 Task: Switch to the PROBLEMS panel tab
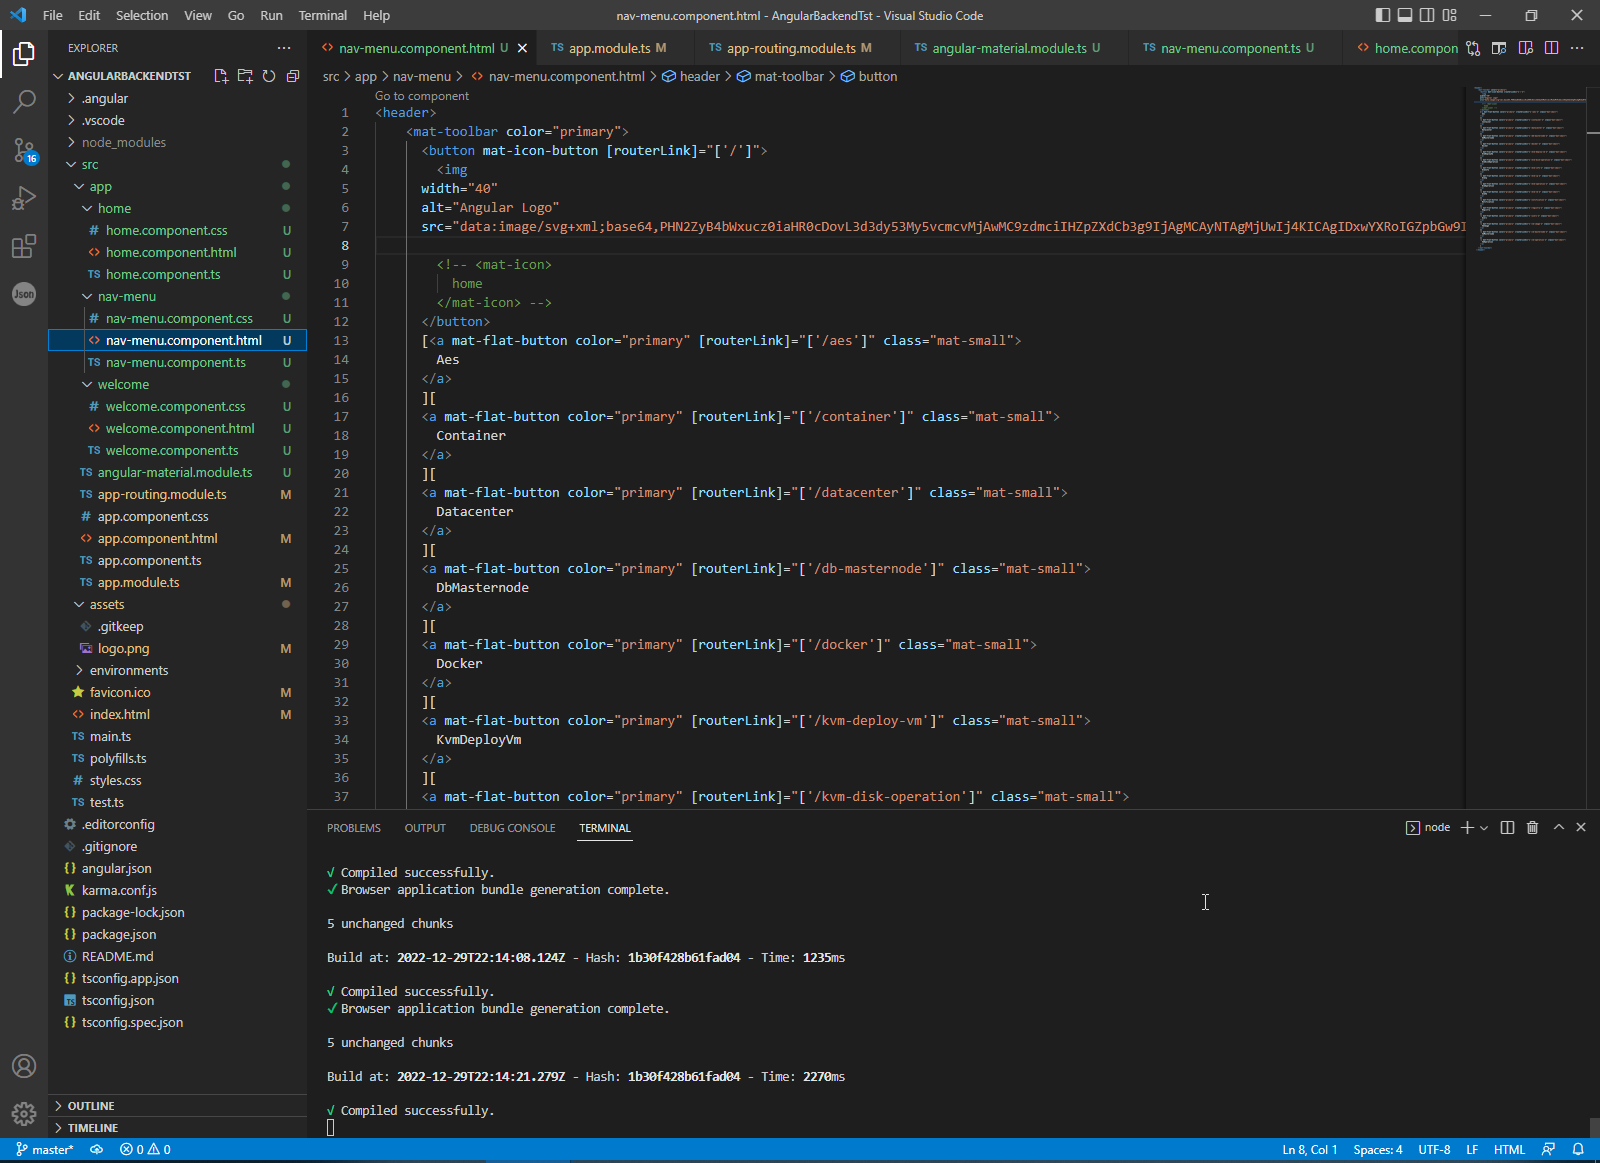click(x=353, y=828)
